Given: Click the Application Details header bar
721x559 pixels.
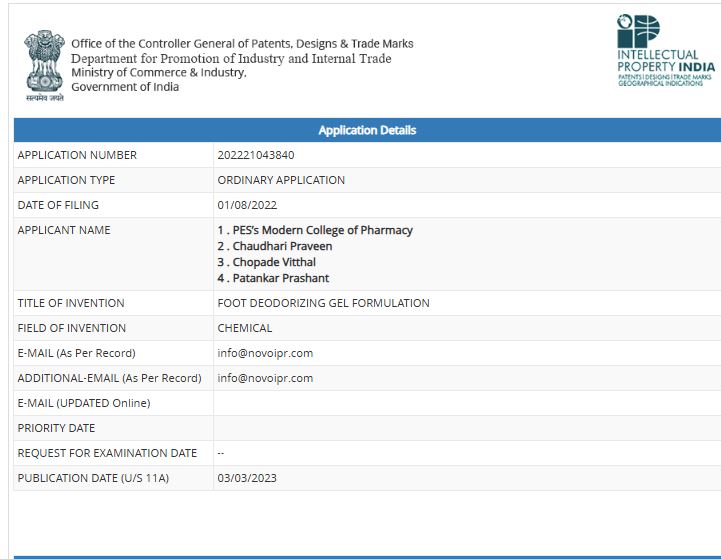Looking at the screenshot, I should click(367, 130).
